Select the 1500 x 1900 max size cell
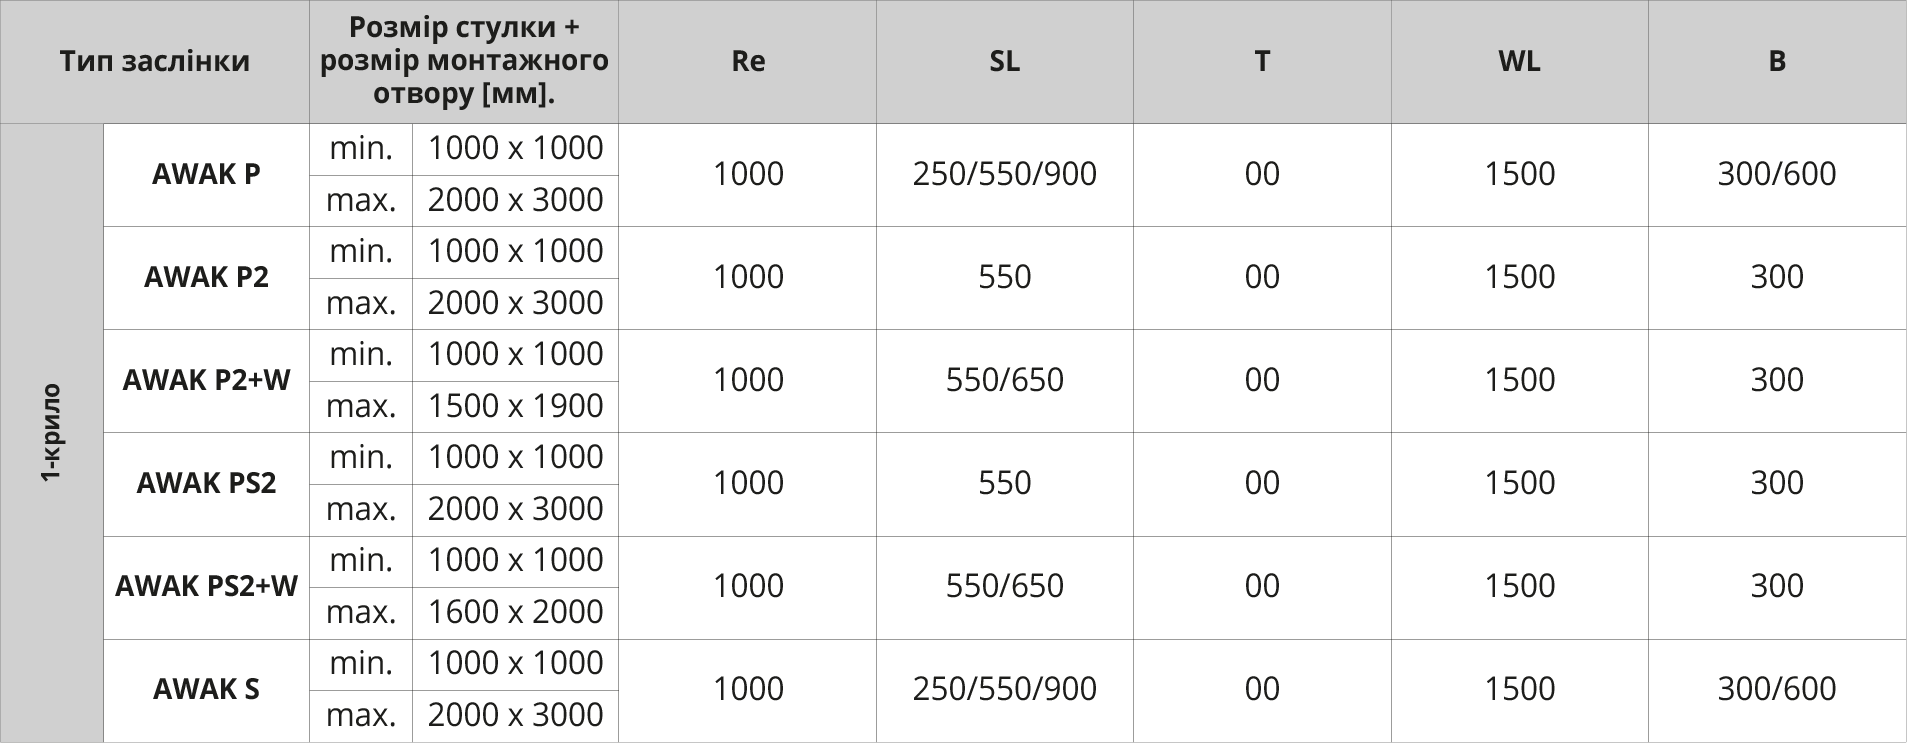 (515, 406)
